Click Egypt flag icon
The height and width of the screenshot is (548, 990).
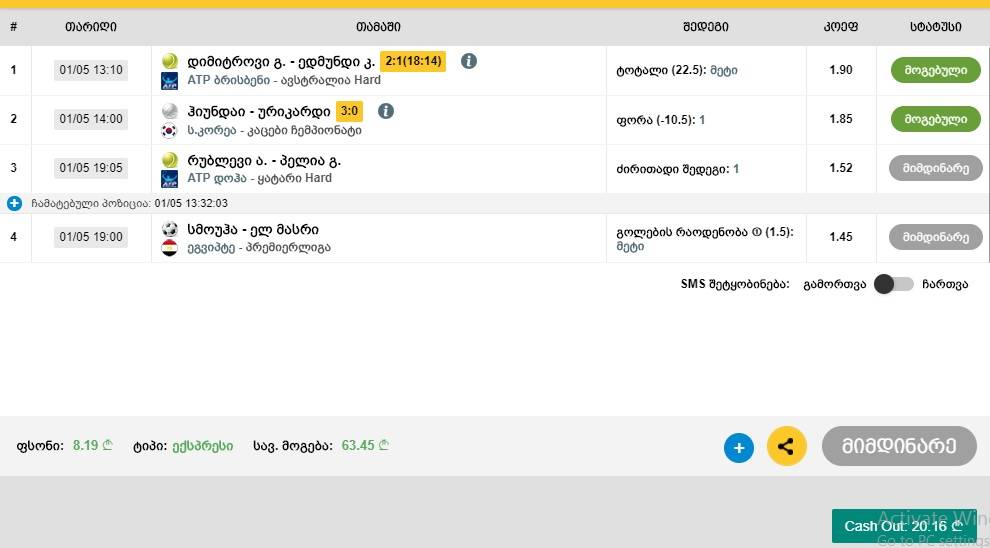pos(170,248)
